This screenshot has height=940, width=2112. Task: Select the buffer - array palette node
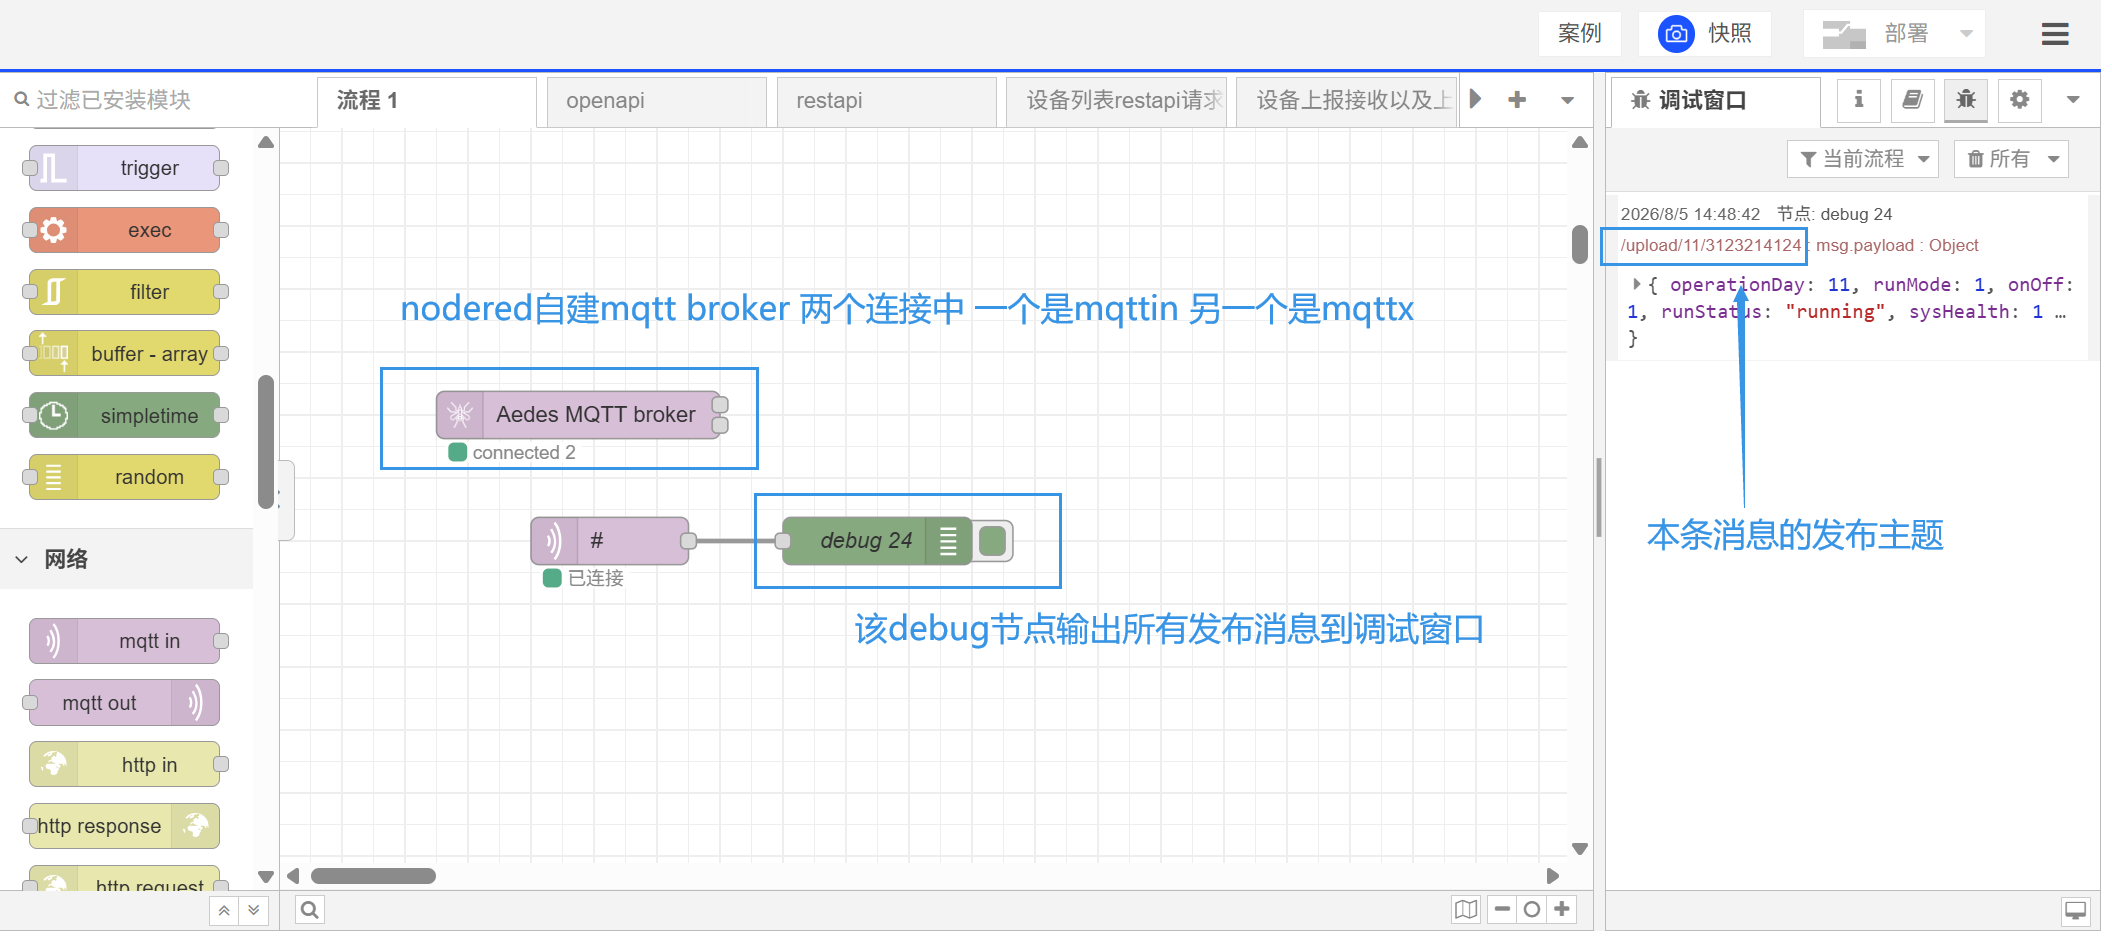125,354
